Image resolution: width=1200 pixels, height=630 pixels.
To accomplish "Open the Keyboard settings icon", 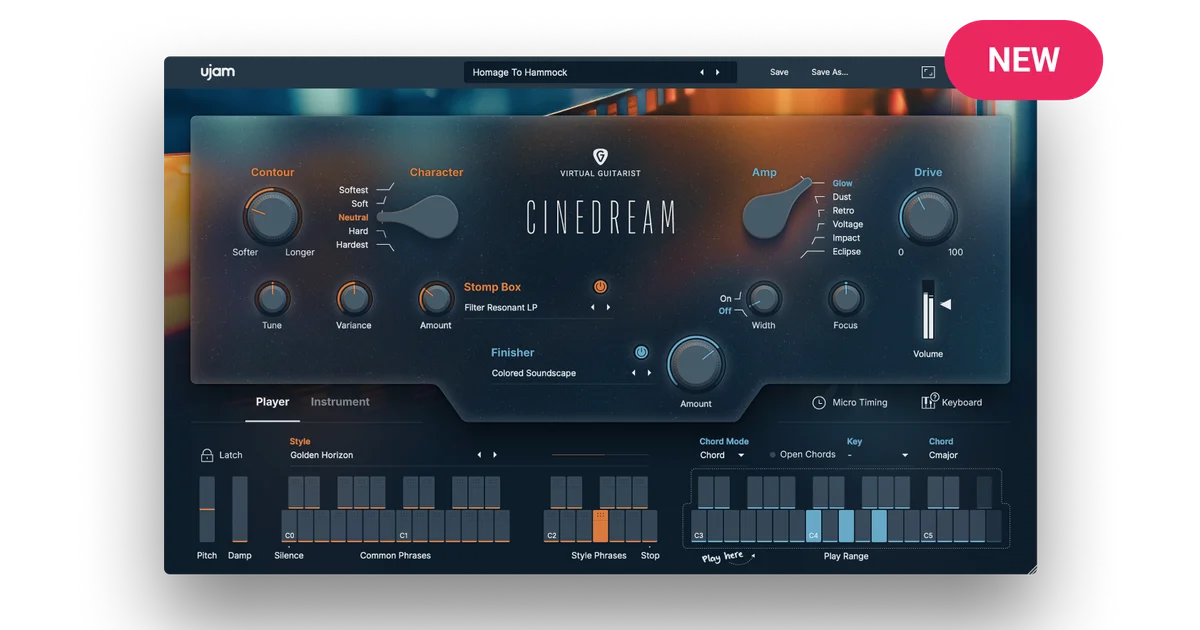I will [929, 401].
